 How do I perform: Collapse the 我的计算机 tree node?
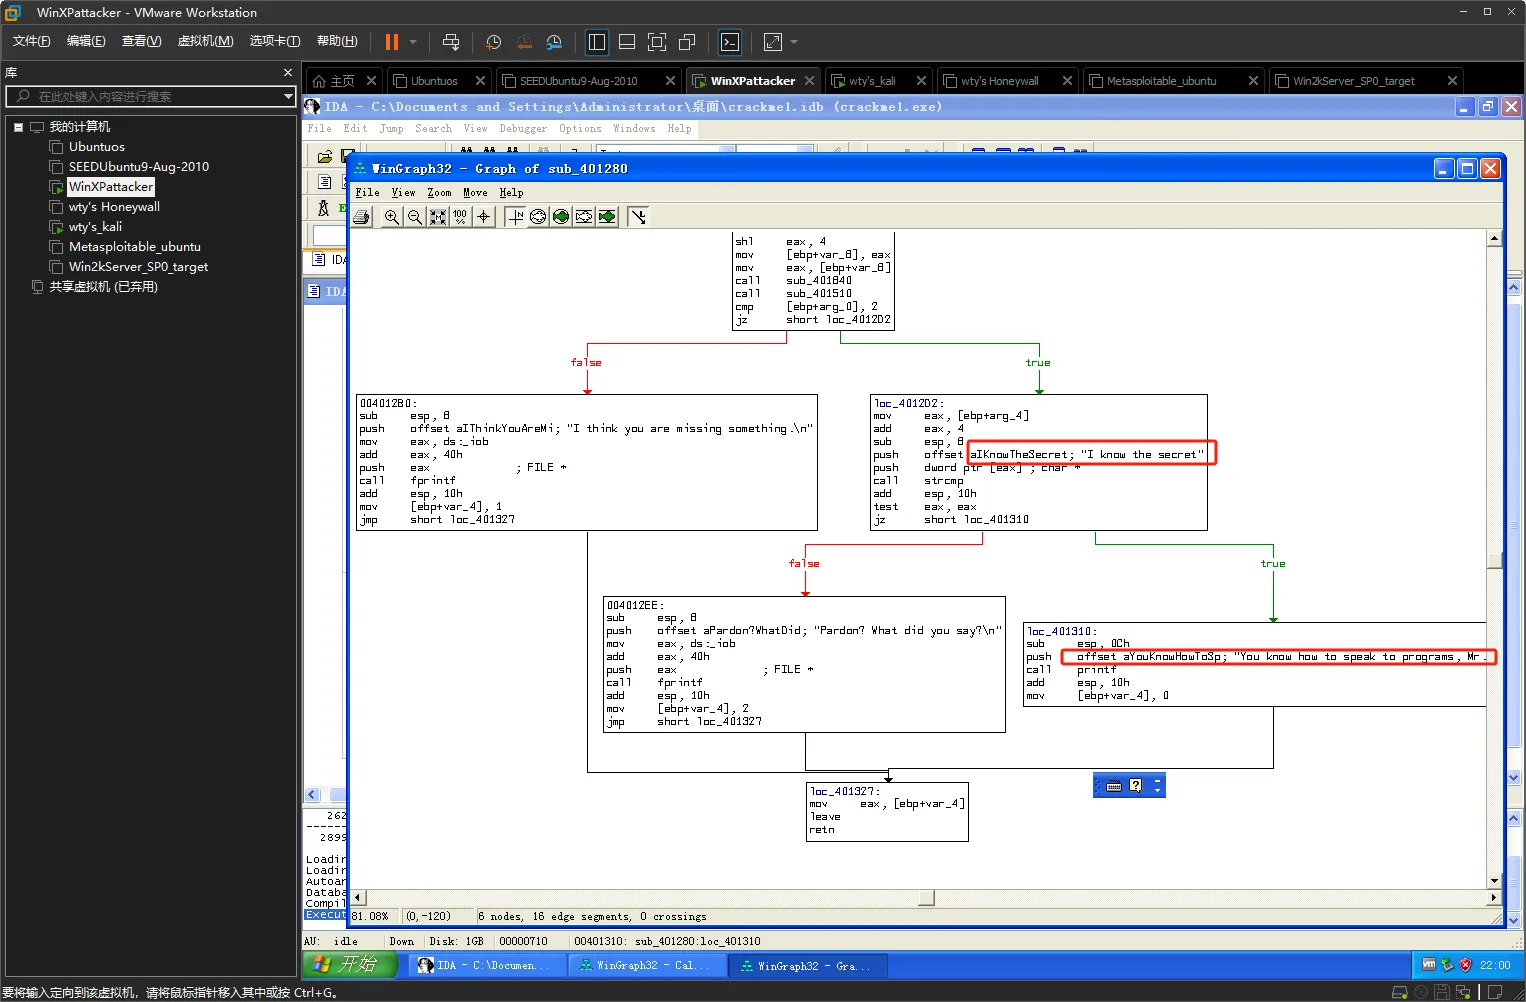click(18, 127)
